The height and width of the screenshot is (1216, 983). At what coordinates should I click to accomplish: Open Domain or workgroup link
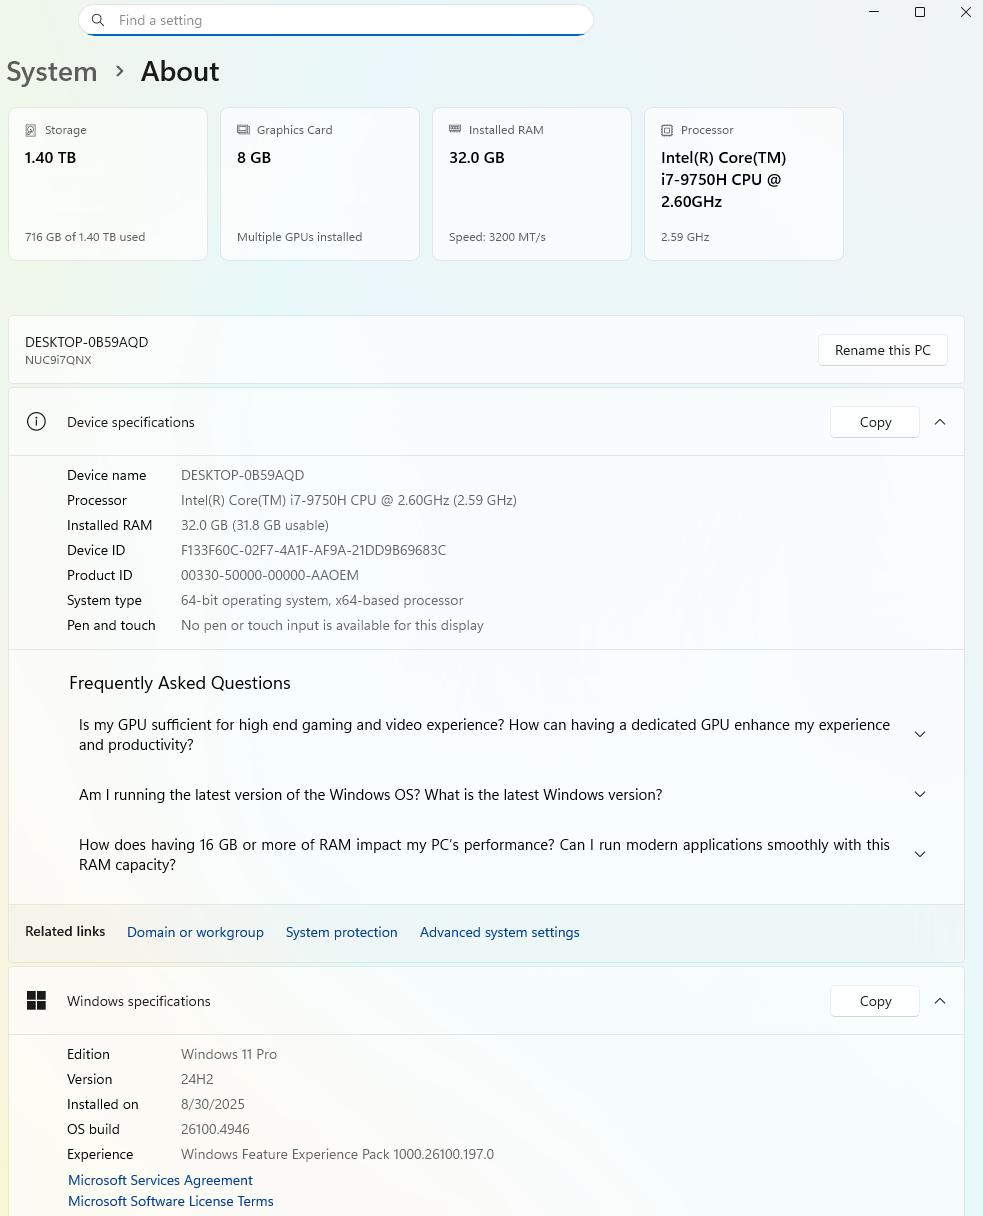195,932
